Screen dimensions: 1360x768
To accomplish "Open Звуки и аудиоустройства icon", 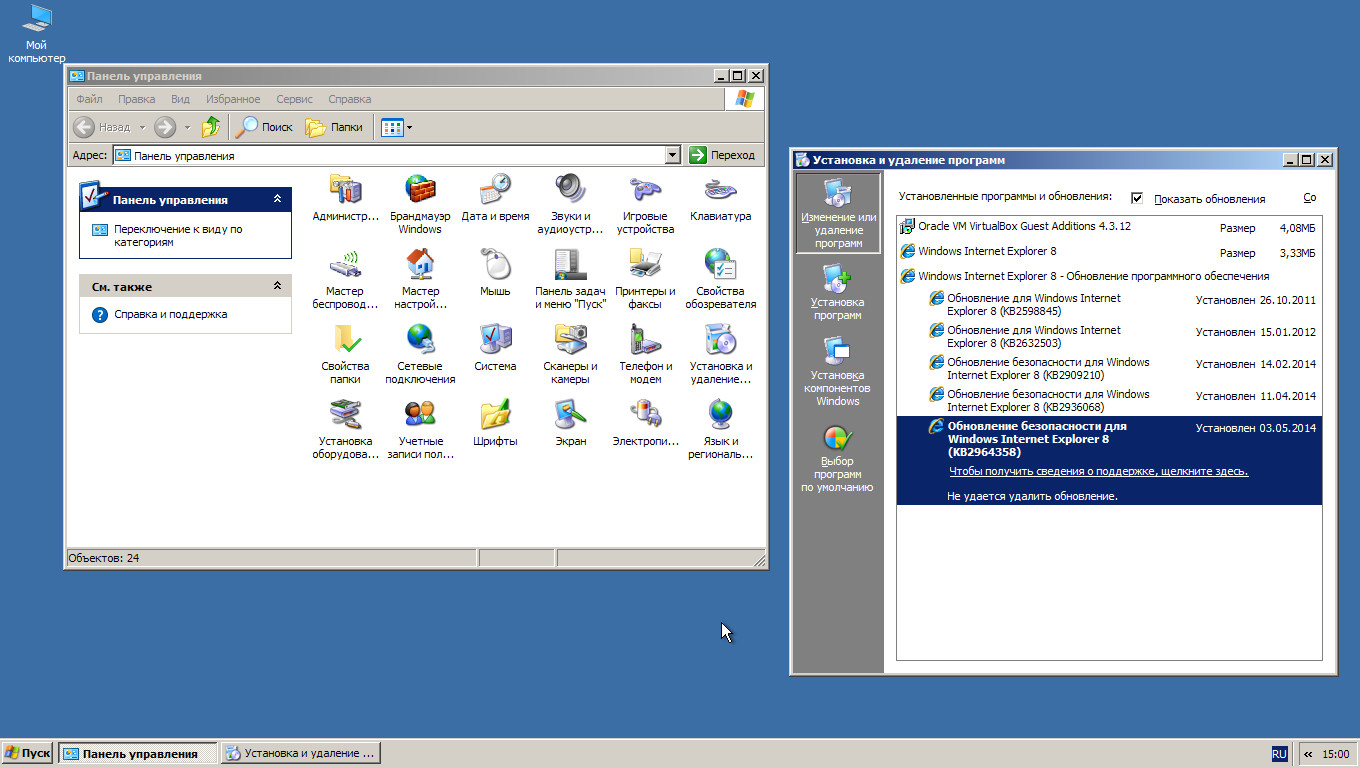I will [570, 203].
